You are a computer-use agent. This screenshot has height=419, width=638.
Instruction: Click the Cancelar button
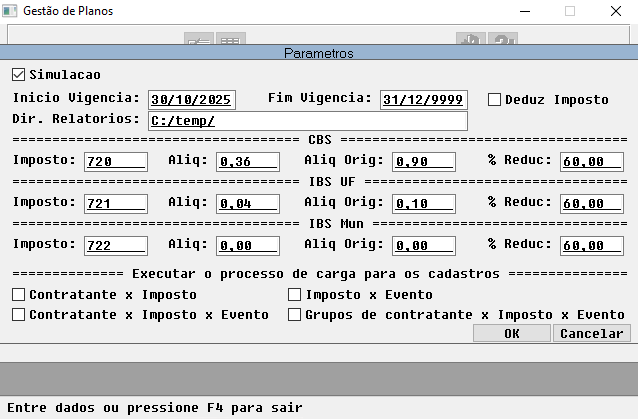(592, 333)
